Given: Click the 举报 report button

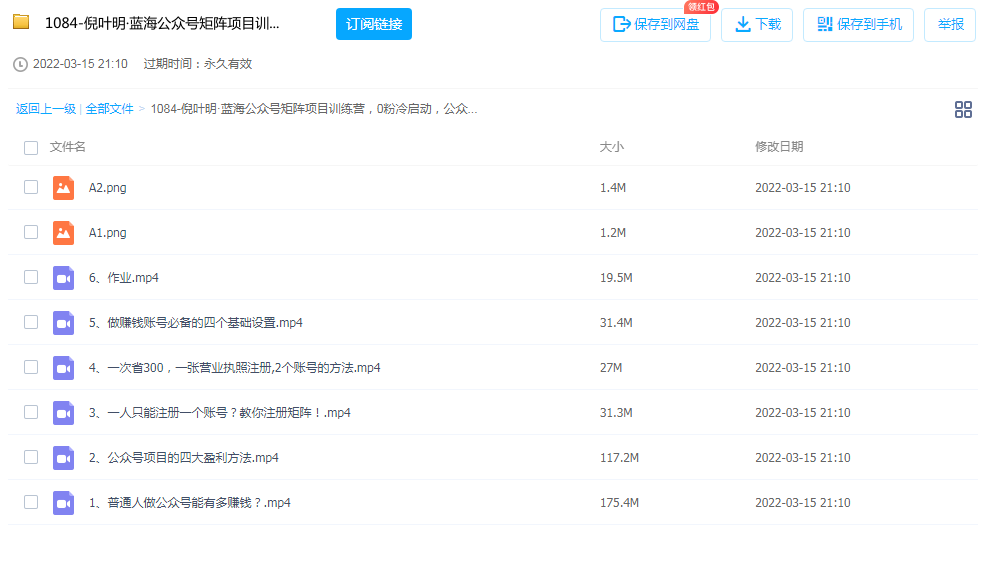Looking at the screenshot, I should 950,25.
